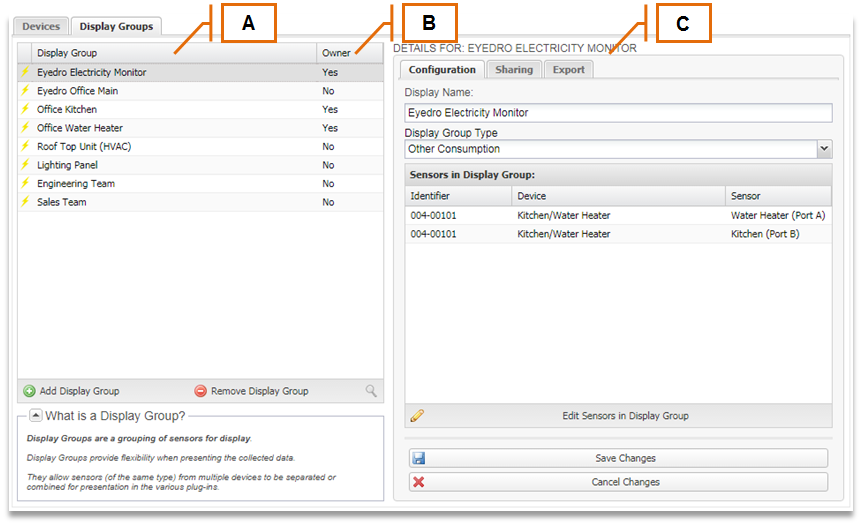864x524 pixels.
Task: Select Office Water Heater display group
Action: 201,128
